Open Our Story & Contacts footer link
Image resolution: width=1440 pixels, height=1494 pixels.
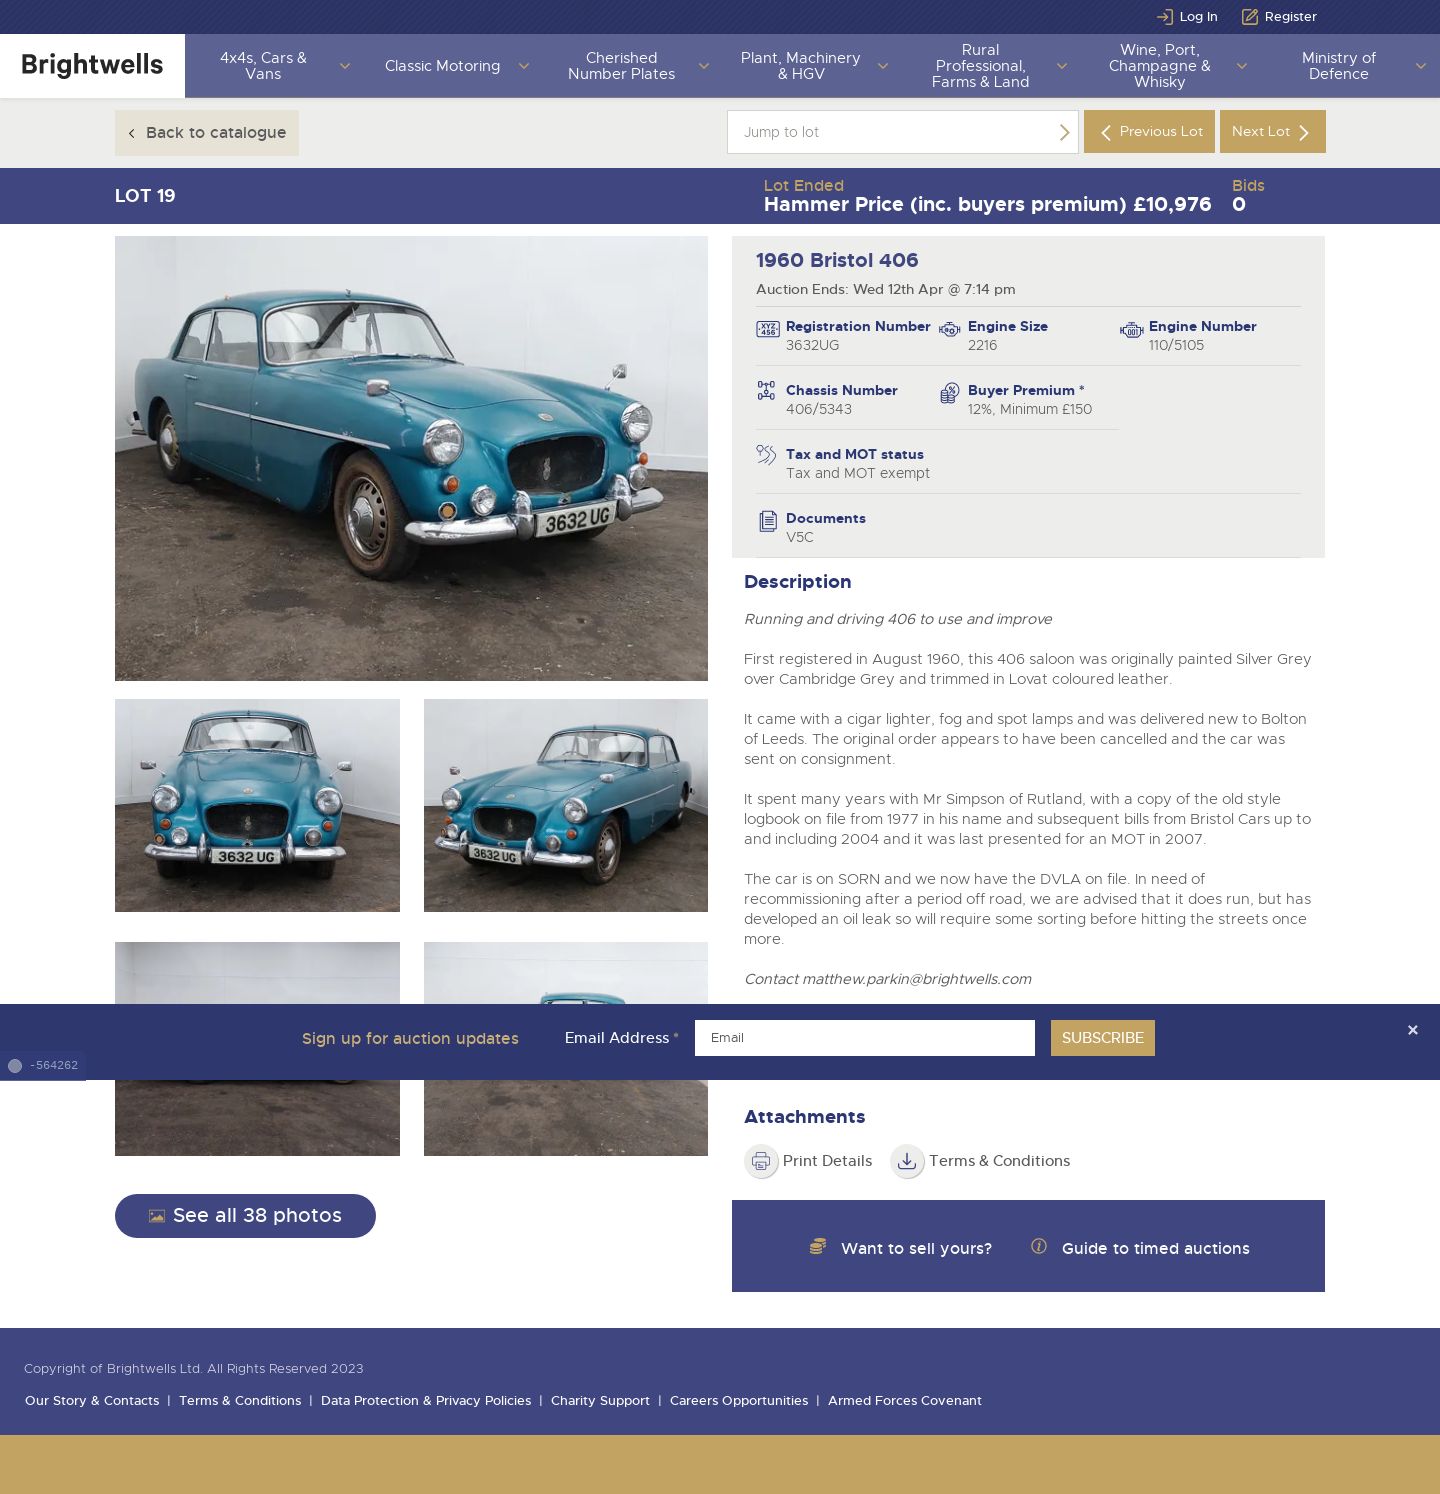point(92,1401)
